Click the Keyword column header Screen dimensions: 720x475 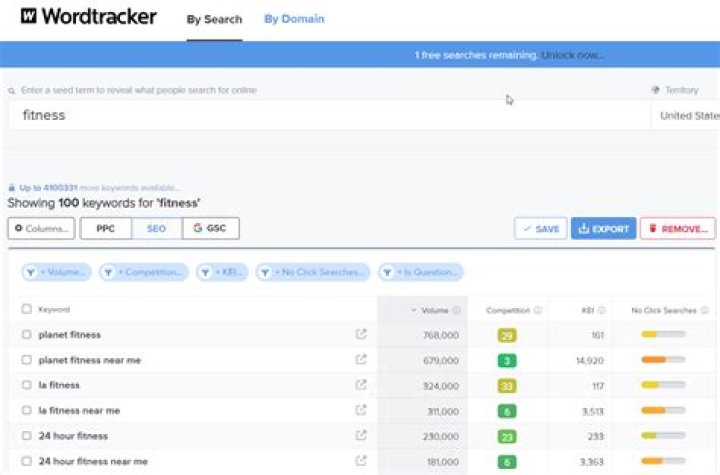pyautogui.click(x=54, y=309)
